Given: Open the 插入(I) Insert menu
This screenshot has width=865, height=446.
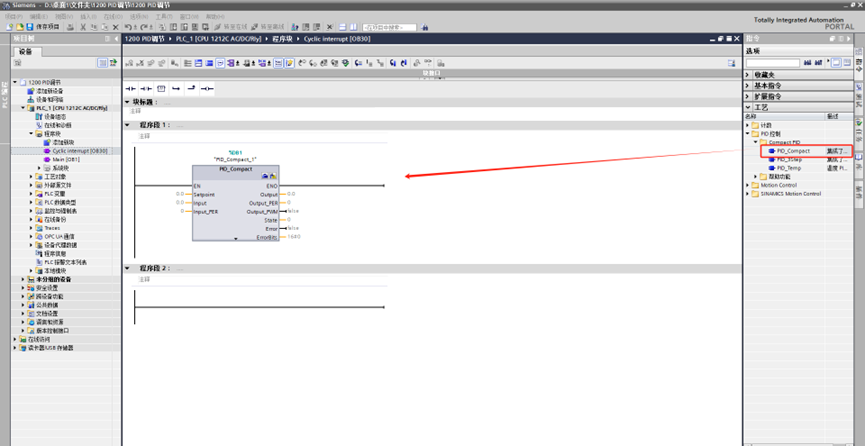Looking at the screenshot, I should tap(88, 17).
